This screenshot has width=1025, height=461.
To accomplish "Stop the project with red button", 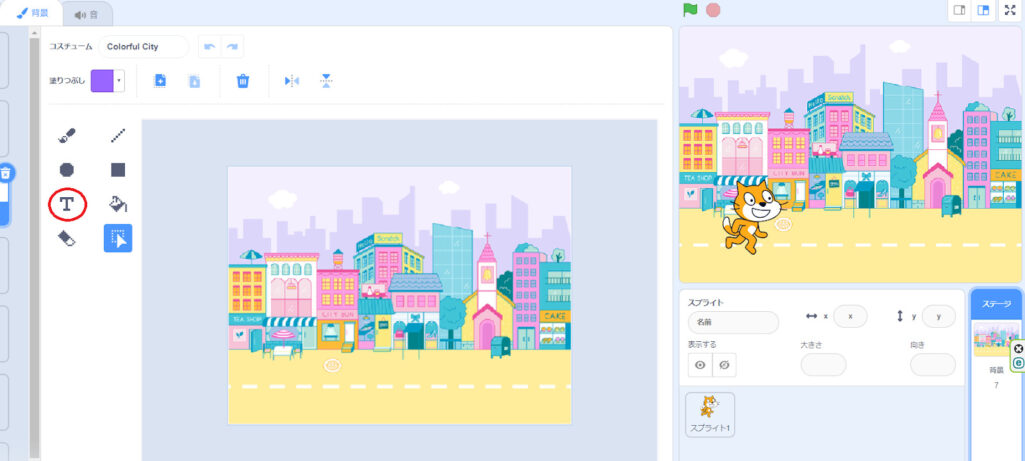I will [x=713, y=10].
